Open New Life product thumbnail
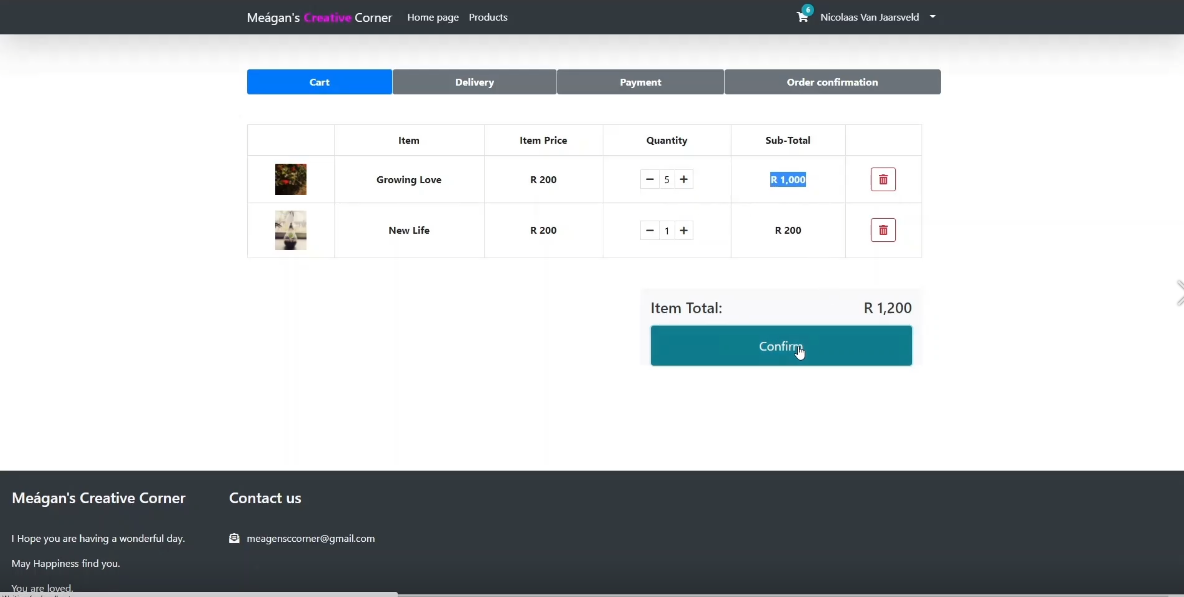The height and width of the screenshot is (597, 1184). tap(291, 230)
